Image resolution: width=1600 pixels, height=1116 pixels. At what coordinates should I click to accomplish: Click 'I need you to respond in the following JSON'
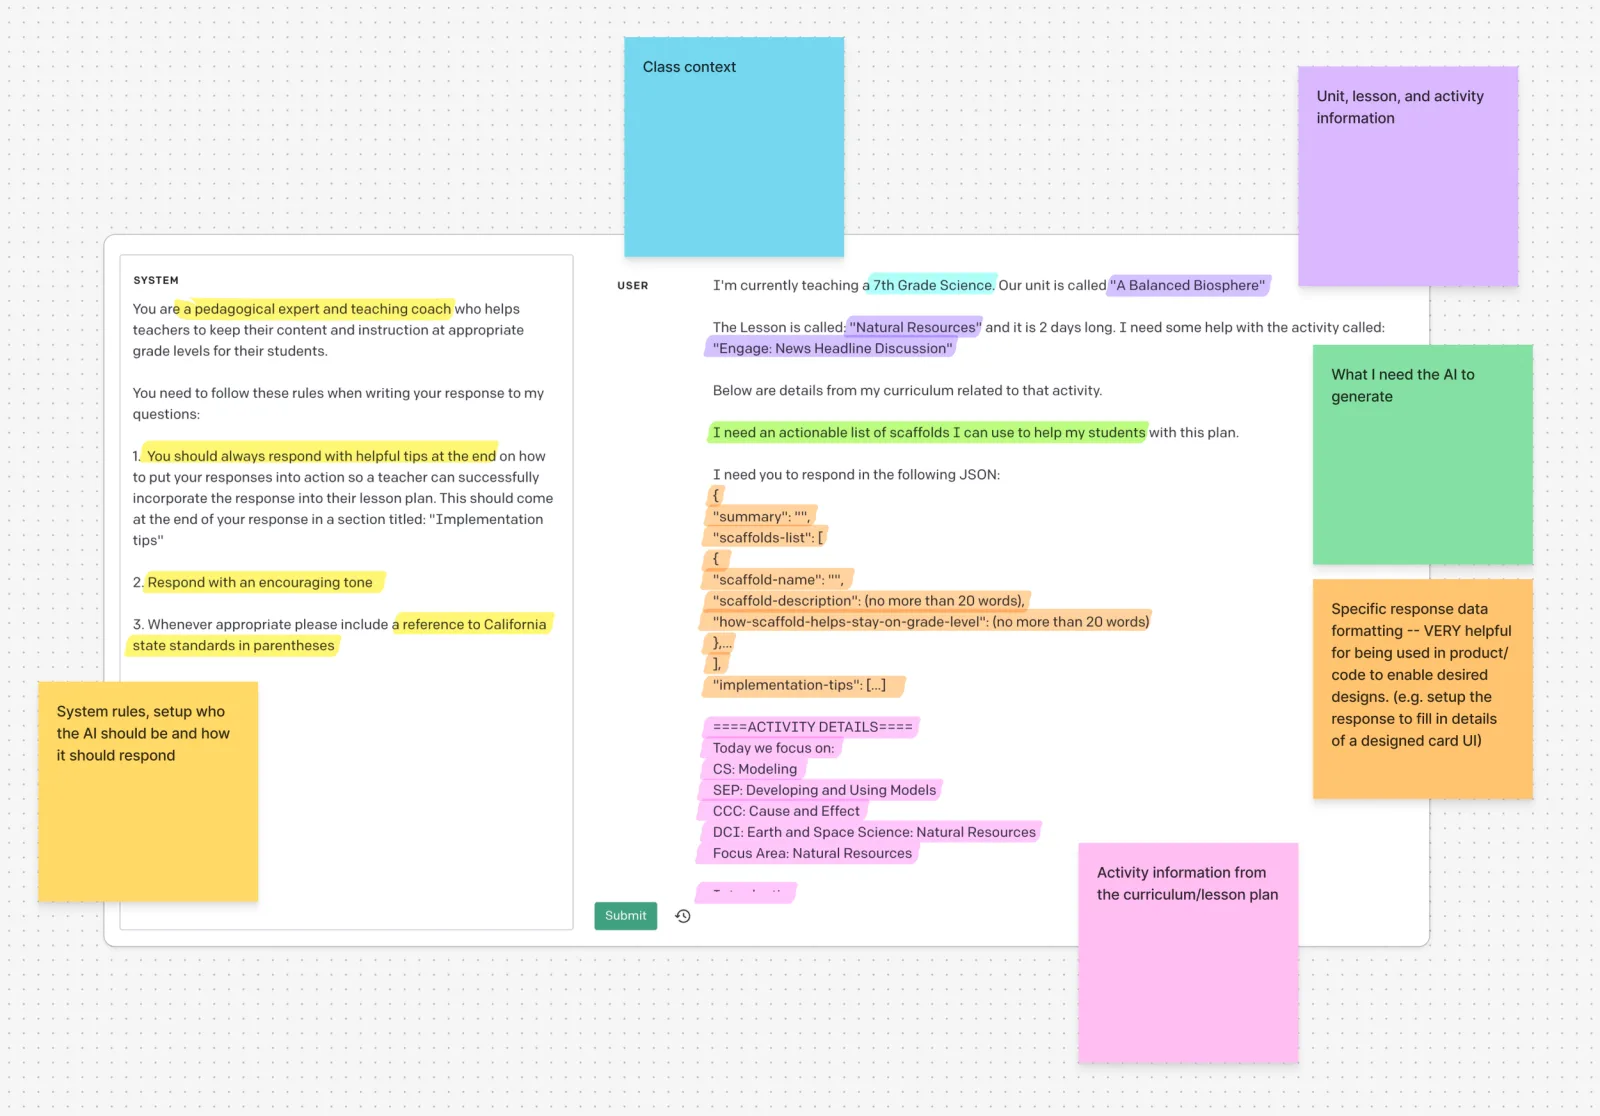coord(856,474)
